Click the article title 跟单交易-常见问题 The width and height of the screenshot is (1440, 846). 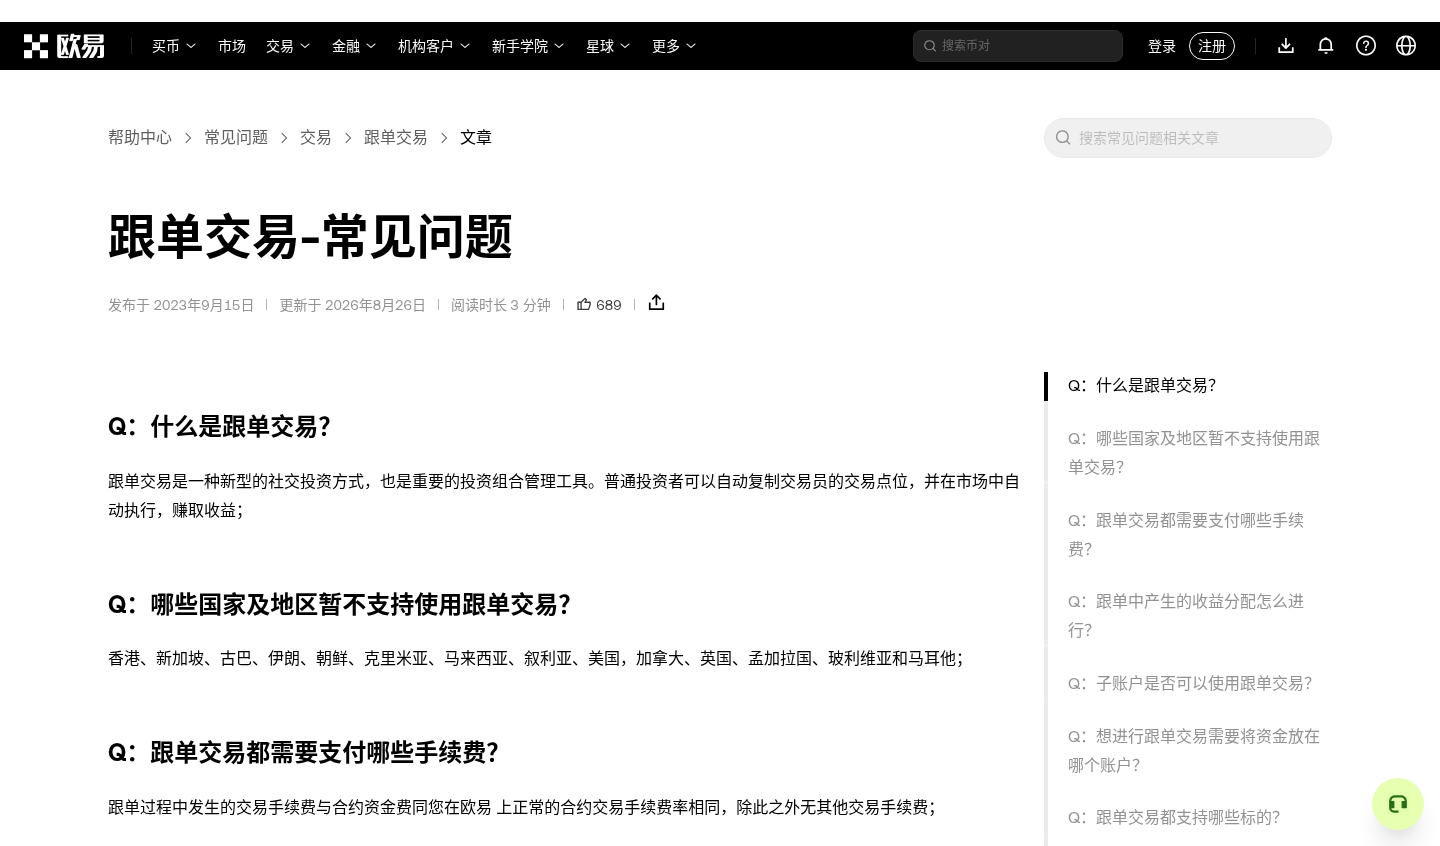[x=310, y=238]
